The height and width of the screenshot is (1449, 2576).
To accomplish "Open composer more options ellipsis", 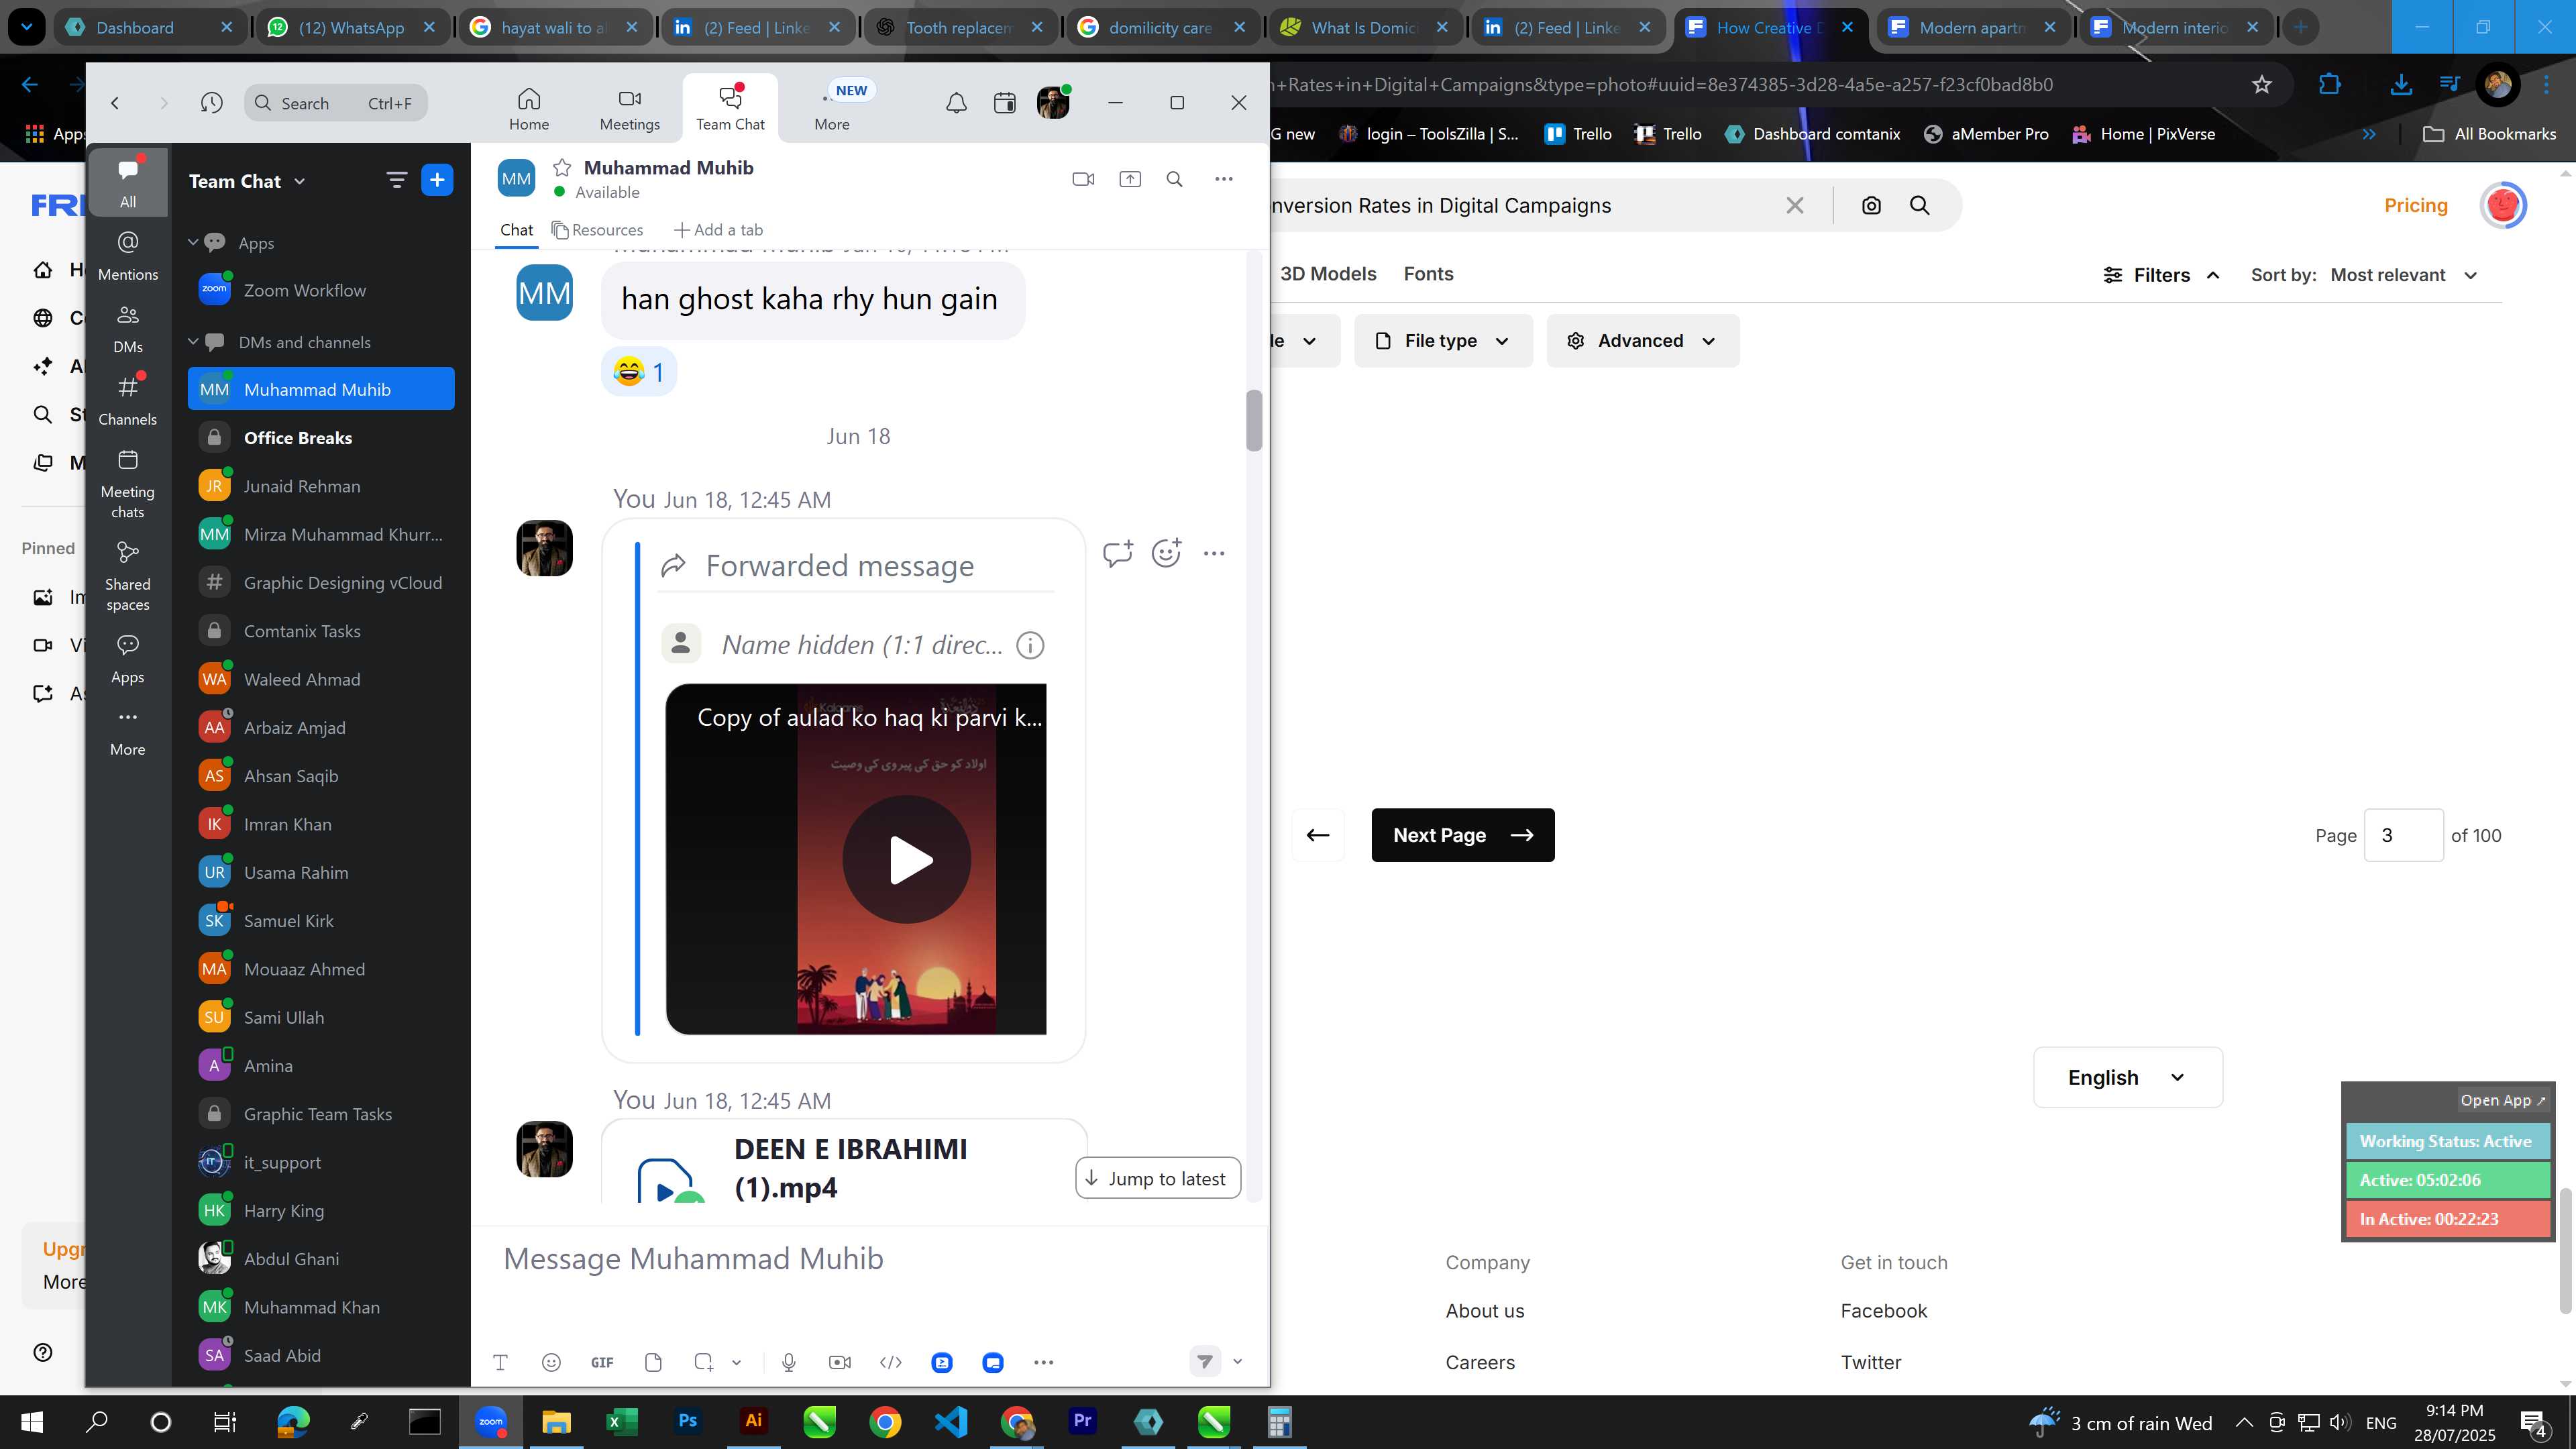I will (x=1043, y=1362).
